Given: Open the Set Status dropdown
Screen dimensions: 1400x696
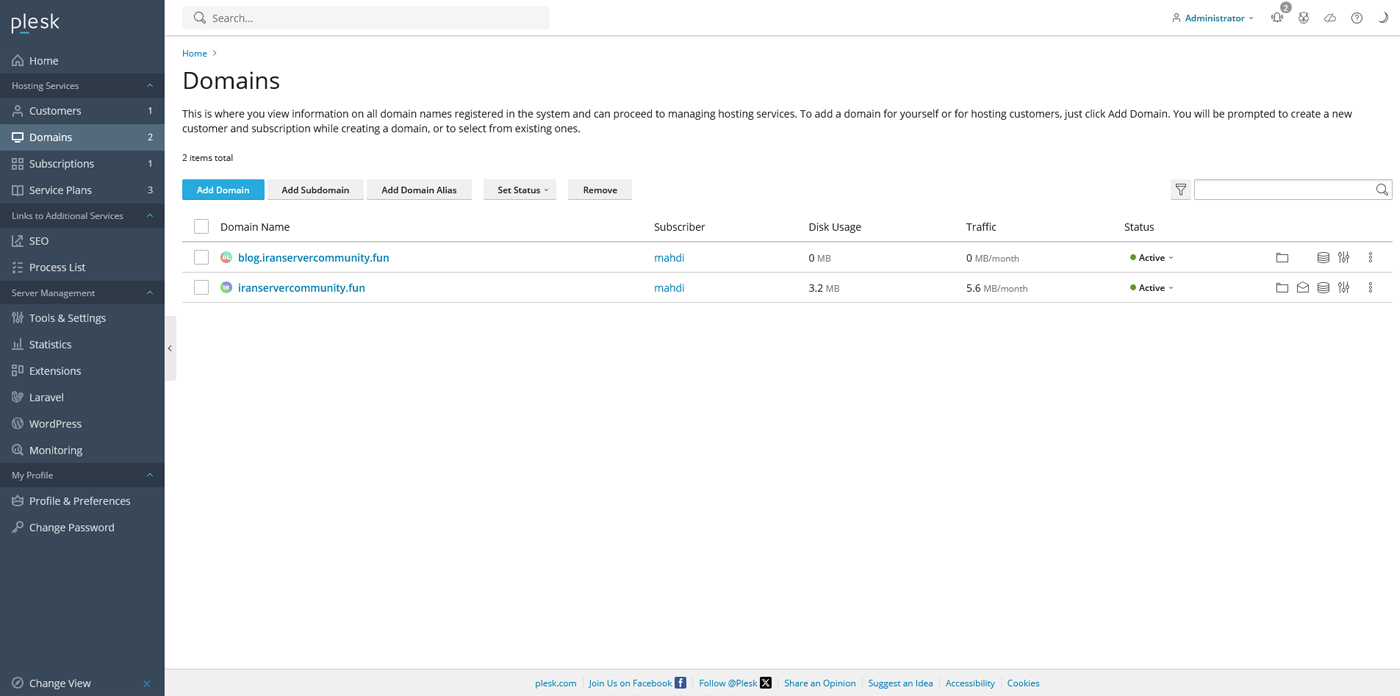Looking at the screenshot, I should click(520, 190).
